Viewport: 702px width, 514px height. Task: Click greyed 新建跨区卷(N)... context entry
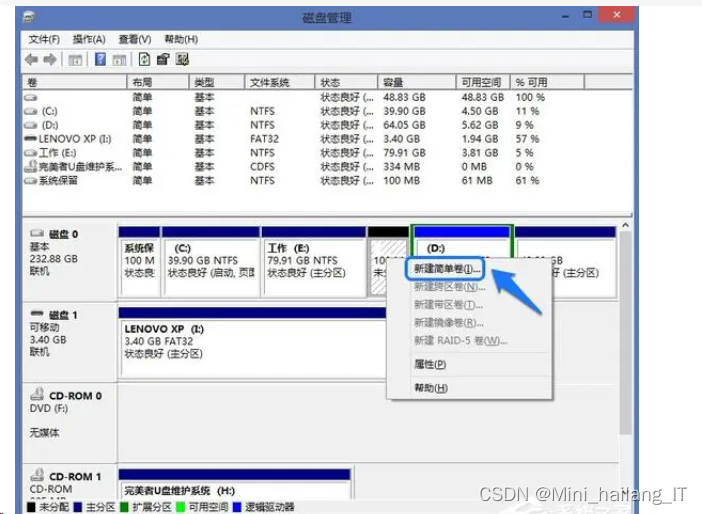(x=449, y=287)
